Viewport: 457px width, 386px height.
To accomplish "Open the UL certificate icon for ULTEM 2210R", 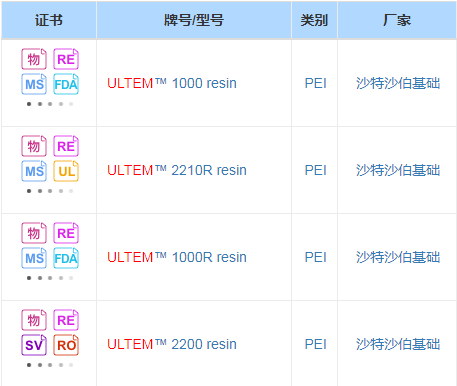I will (66, 171).
